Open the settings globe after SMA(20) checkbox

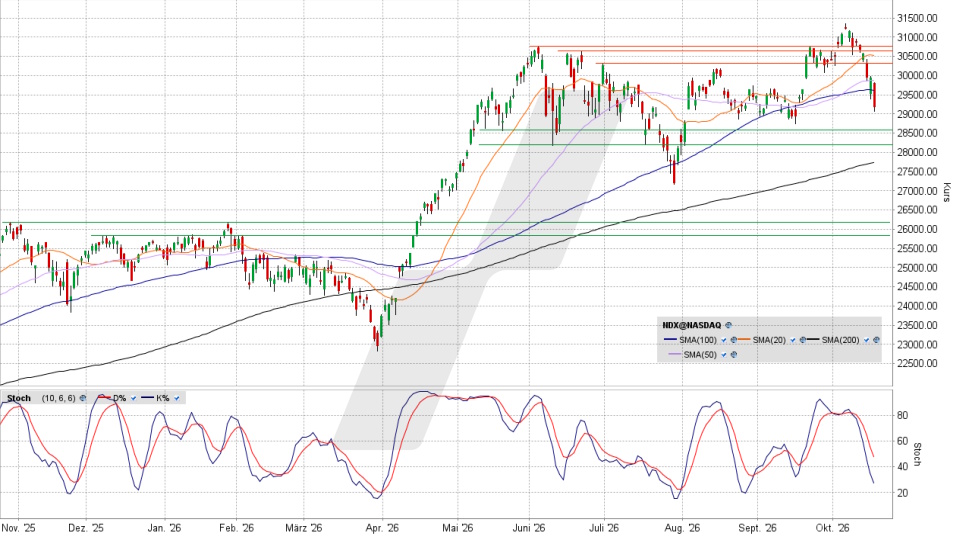[x=803, y=340]
